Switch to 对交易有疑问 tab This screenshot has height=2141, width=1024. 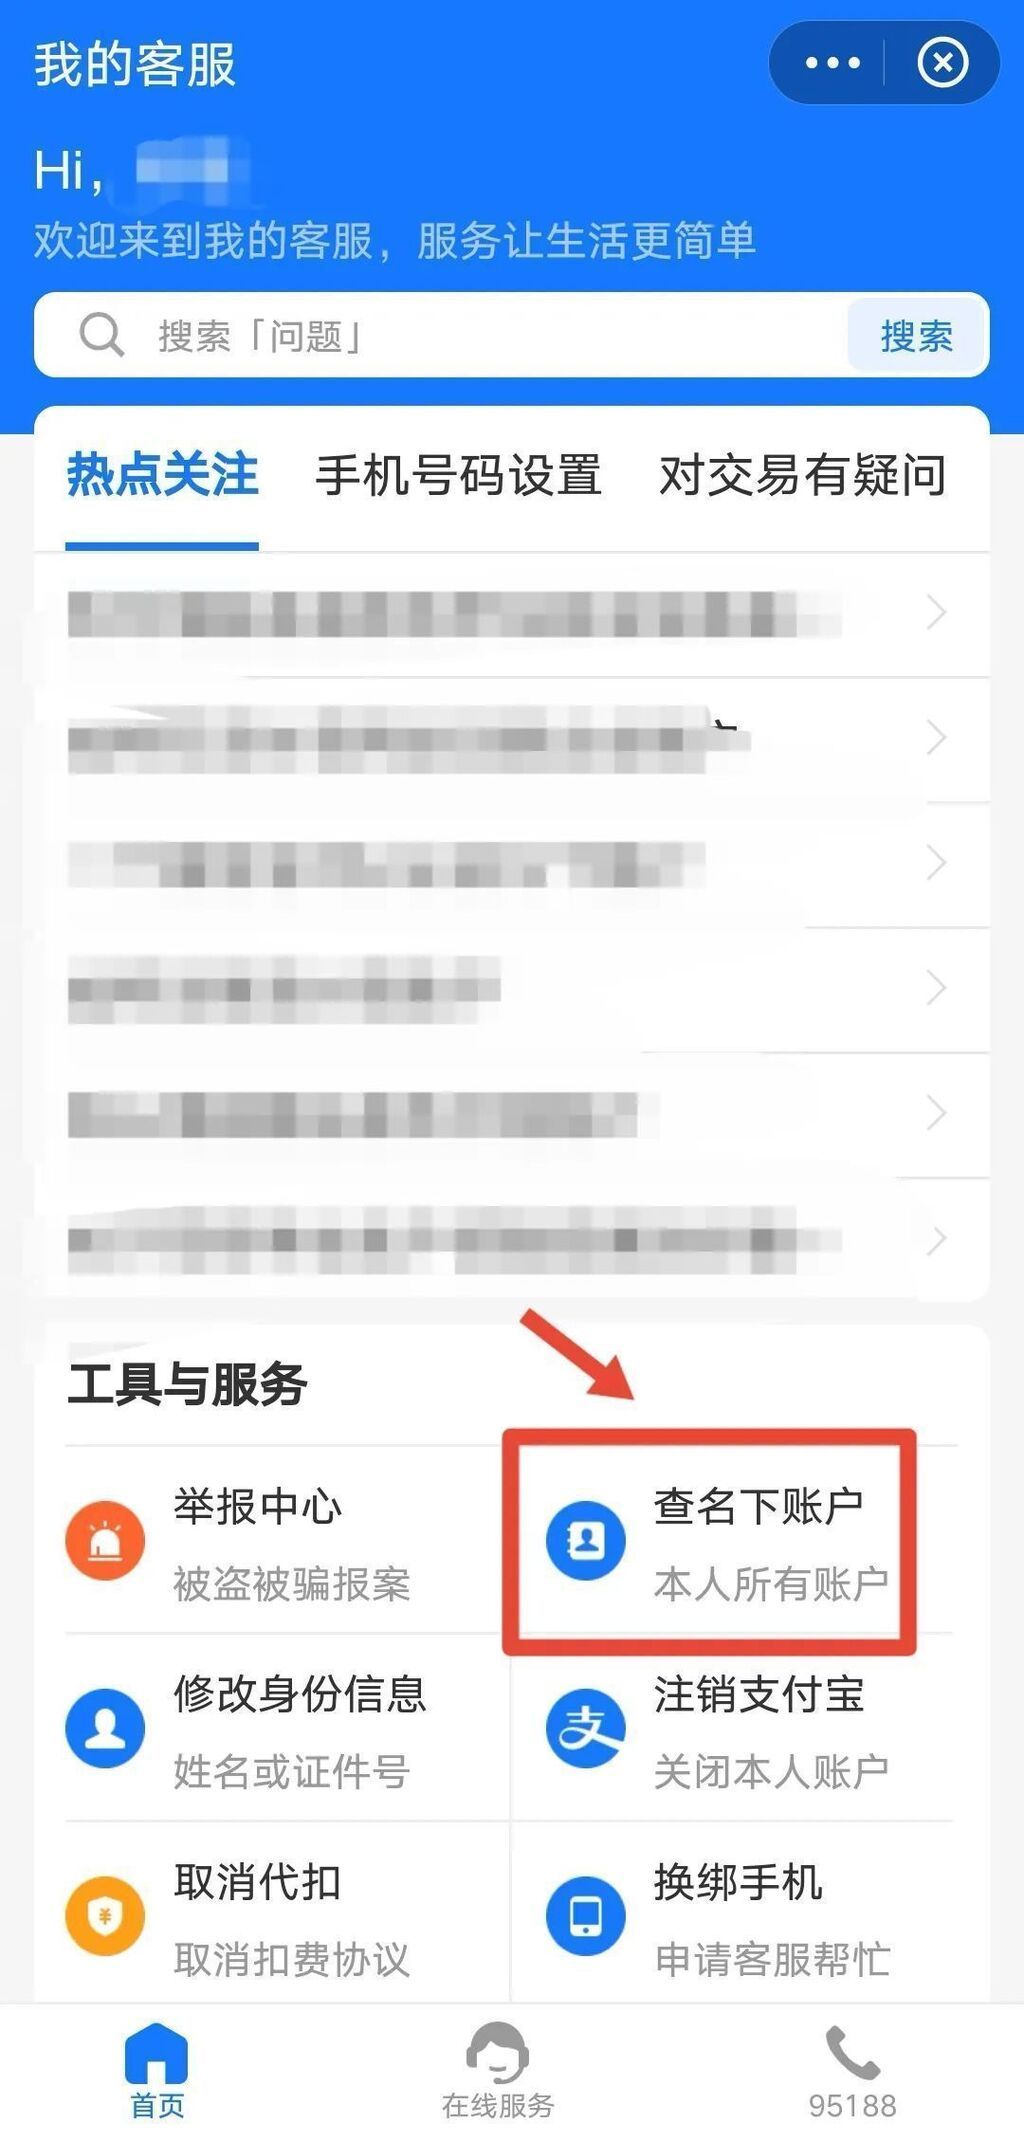pyautogui.click(x=802, y=475)
